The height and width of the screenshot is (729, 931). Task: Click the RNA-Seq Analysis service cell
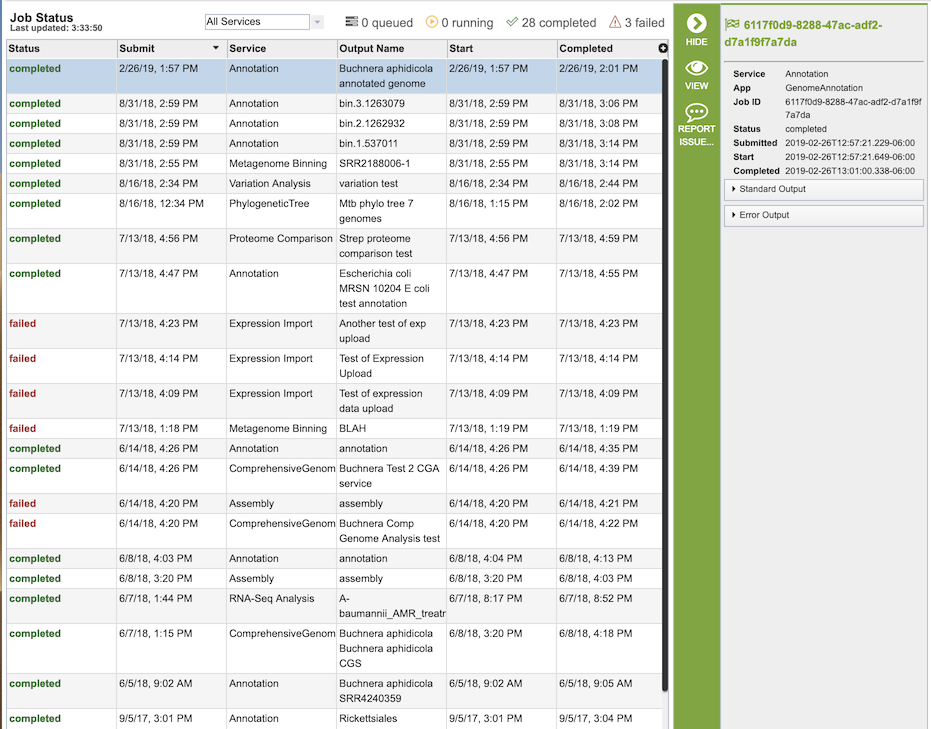click(281, 606)
